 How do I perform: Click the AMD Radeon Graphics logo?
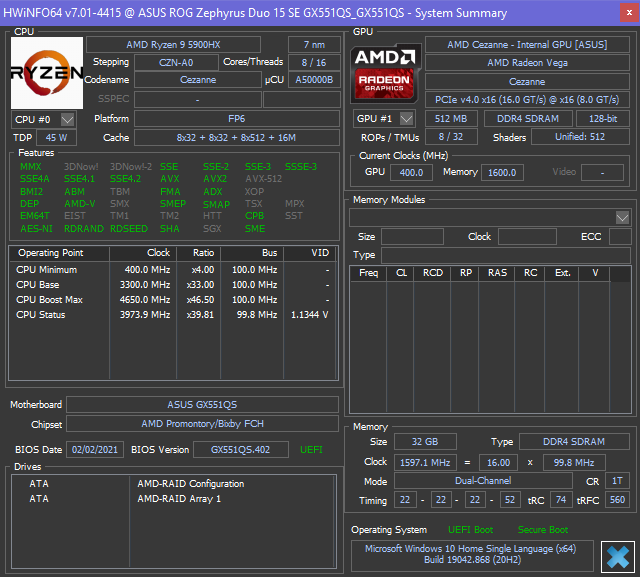385,73
